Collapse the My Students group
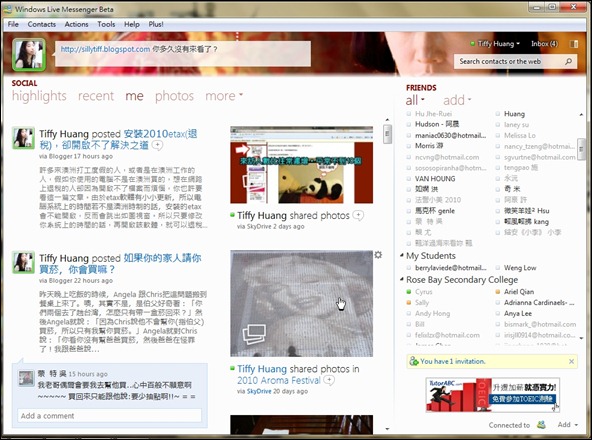 click(402, 256)
